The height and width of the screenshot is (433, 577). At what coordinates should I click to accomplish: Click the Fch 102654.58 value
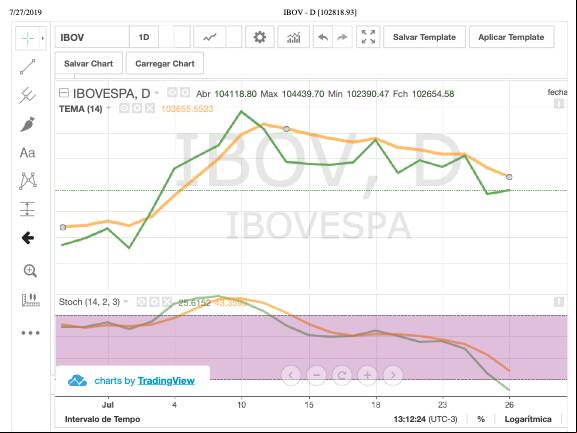433,94
